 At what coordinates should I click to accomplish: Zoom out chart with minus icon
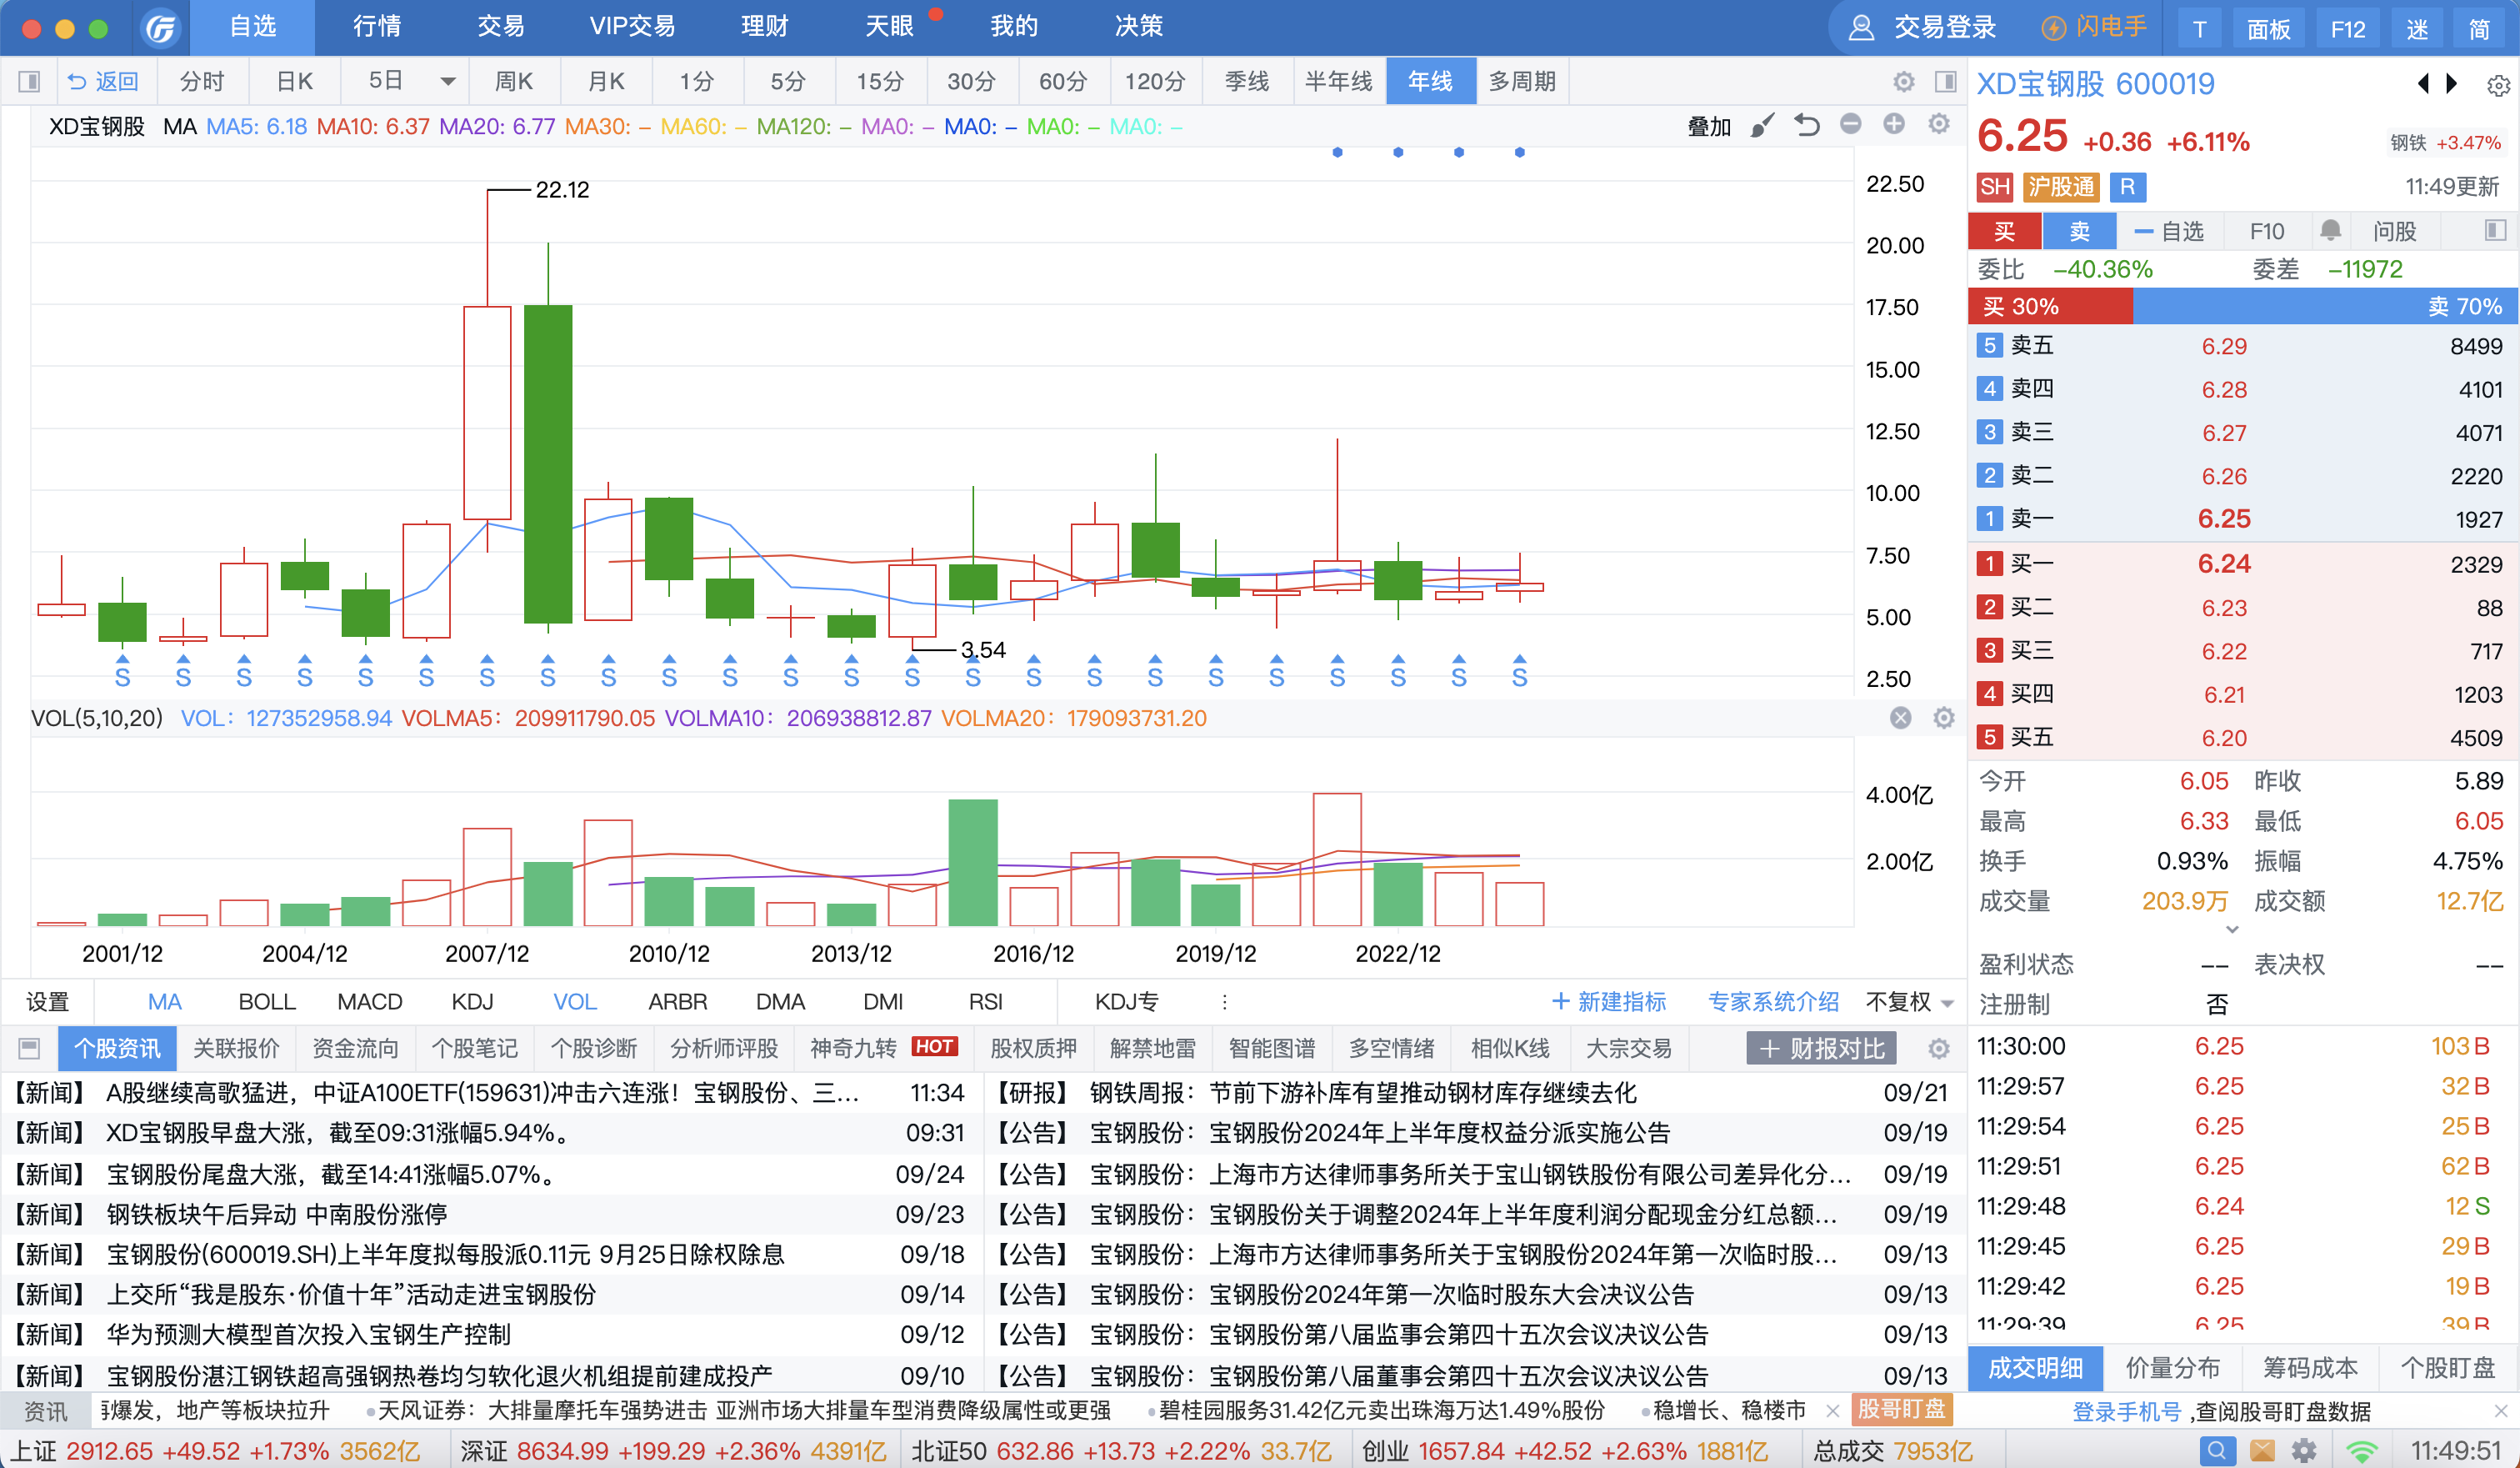point(1850,124)
